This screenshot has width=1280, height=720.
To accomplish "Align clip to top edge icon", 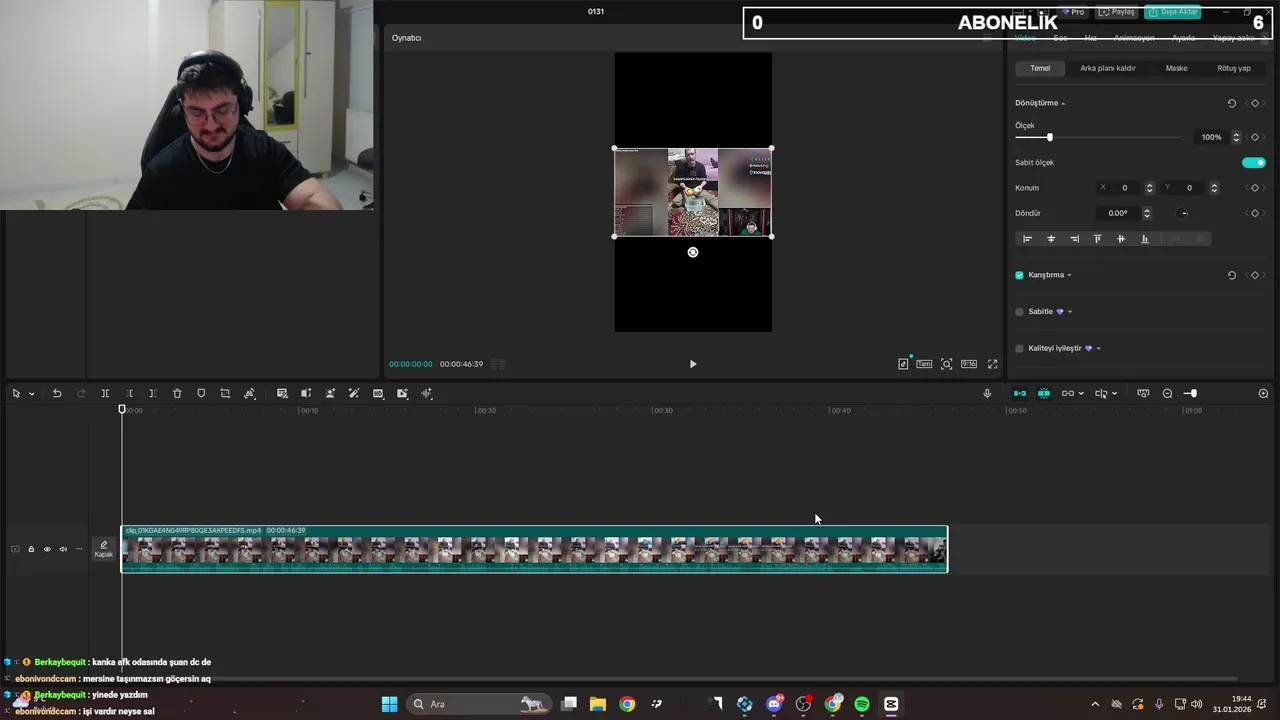I will (x=1097, y=239).
